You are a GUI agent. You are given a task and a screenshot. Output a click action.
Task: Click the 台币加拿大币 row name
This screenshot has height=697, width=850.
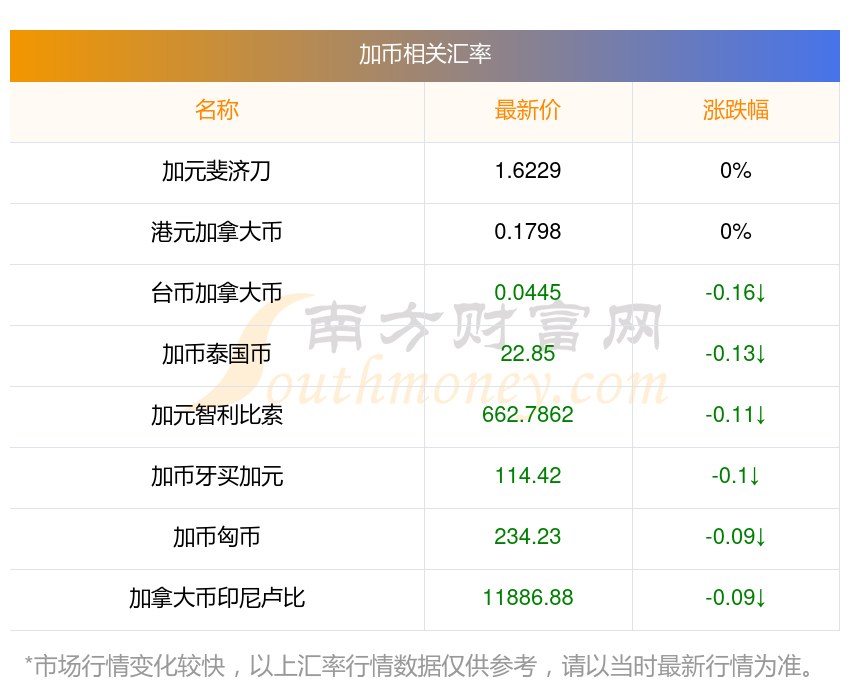click(217, 293)
